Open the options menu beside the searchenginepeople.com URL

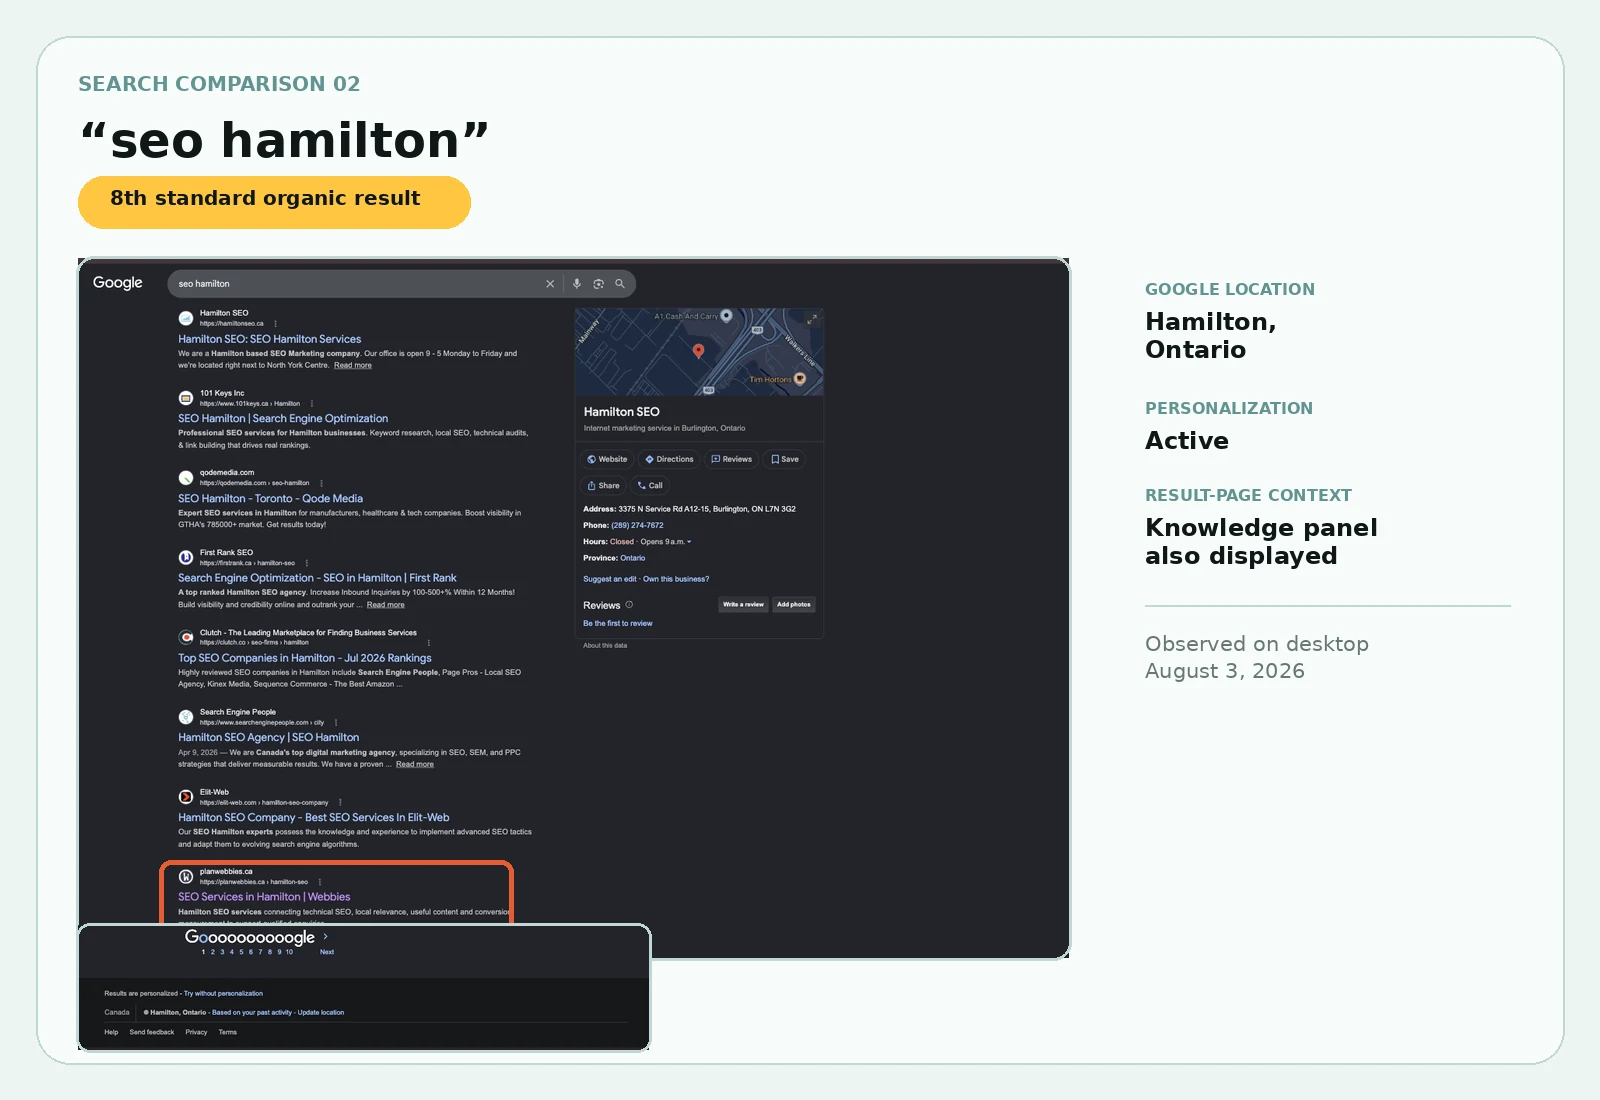click(336, 722)
